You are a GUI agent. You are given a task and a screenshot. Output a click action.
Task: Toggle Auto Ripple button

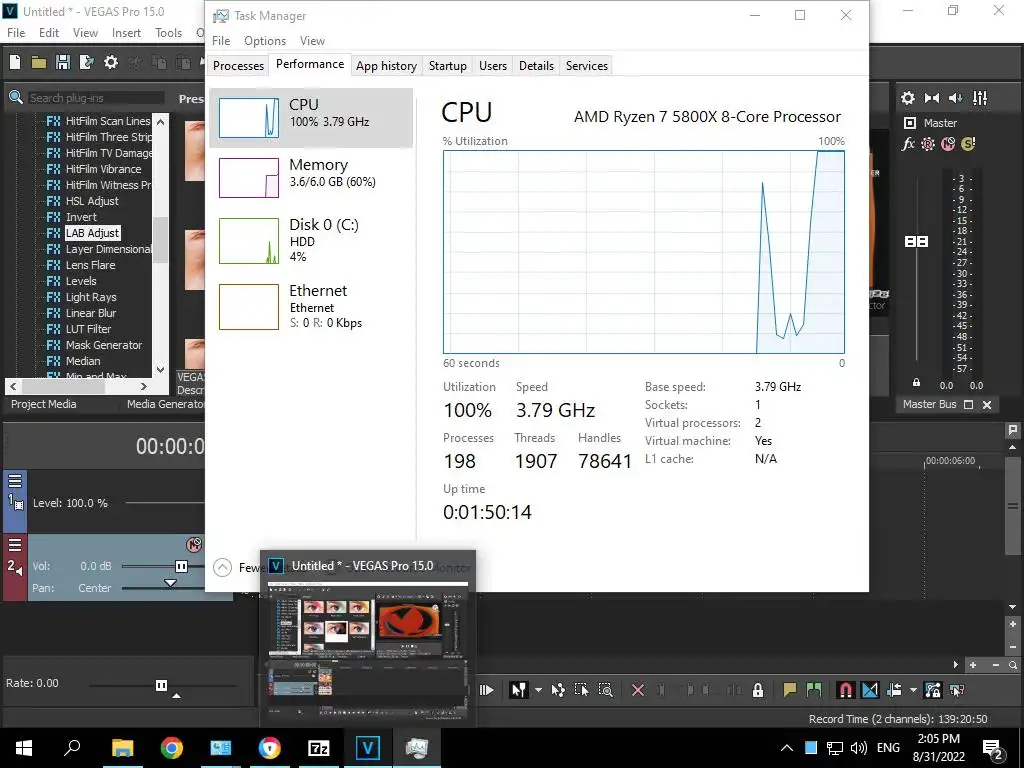[x=894, y=690]
